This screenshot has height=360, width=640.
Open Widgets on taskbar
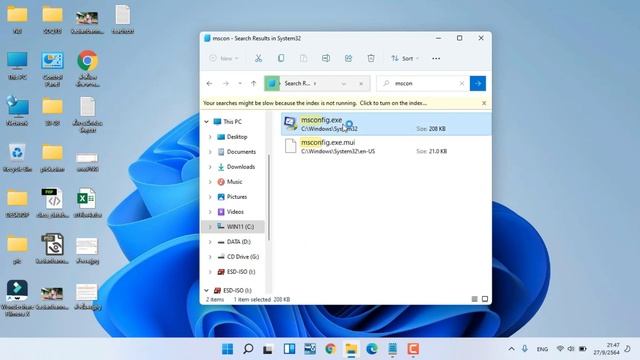[289, 349]
